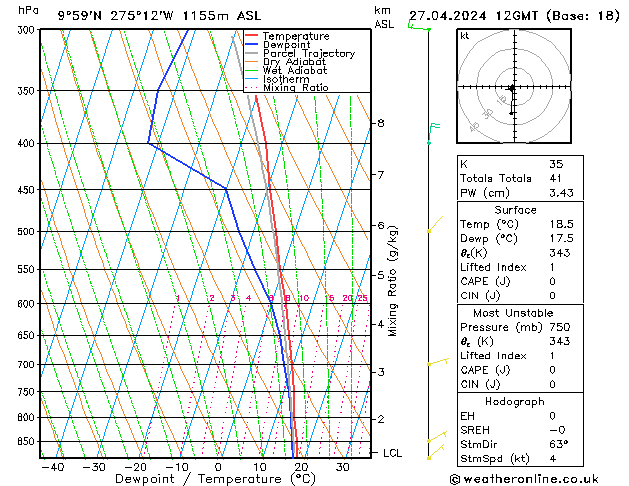Click the vertical 'Mixing Ratio (g/kg)' axis title
The height and width of the screenshot is (486, 629).
[393, 281]
